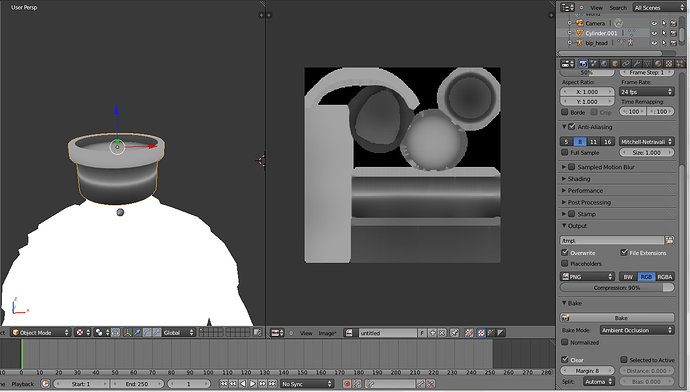
Task: Hide Cylinder.001 with its eye icon
Action: pyautogui.click(x=654, y=33)
